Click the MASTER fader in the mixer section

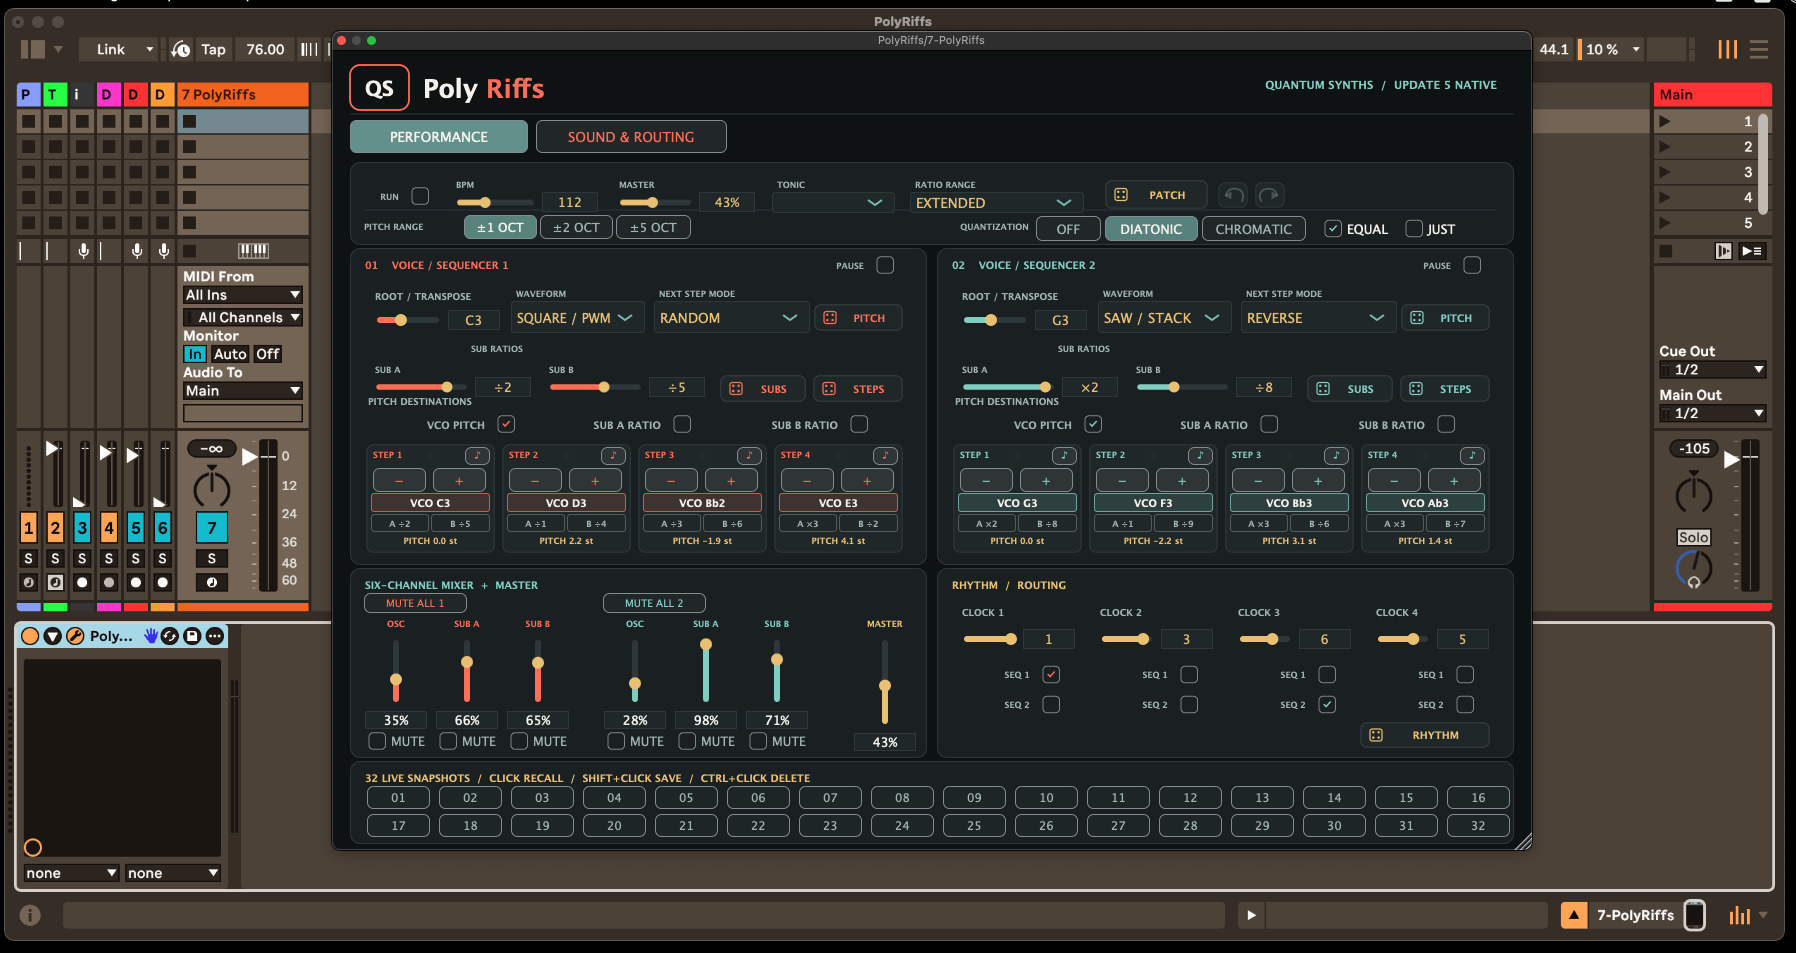click(x=885, y=686)
